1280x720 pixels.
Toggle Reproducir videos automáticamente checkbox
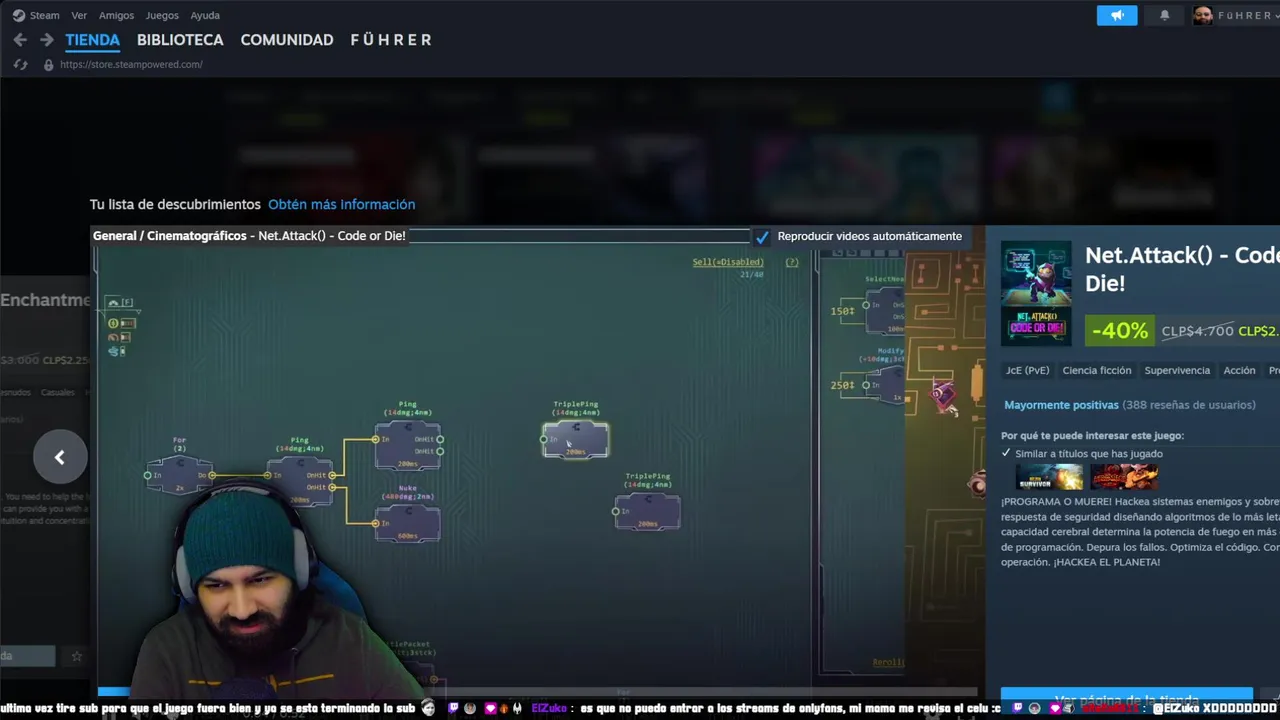[762, 237]
